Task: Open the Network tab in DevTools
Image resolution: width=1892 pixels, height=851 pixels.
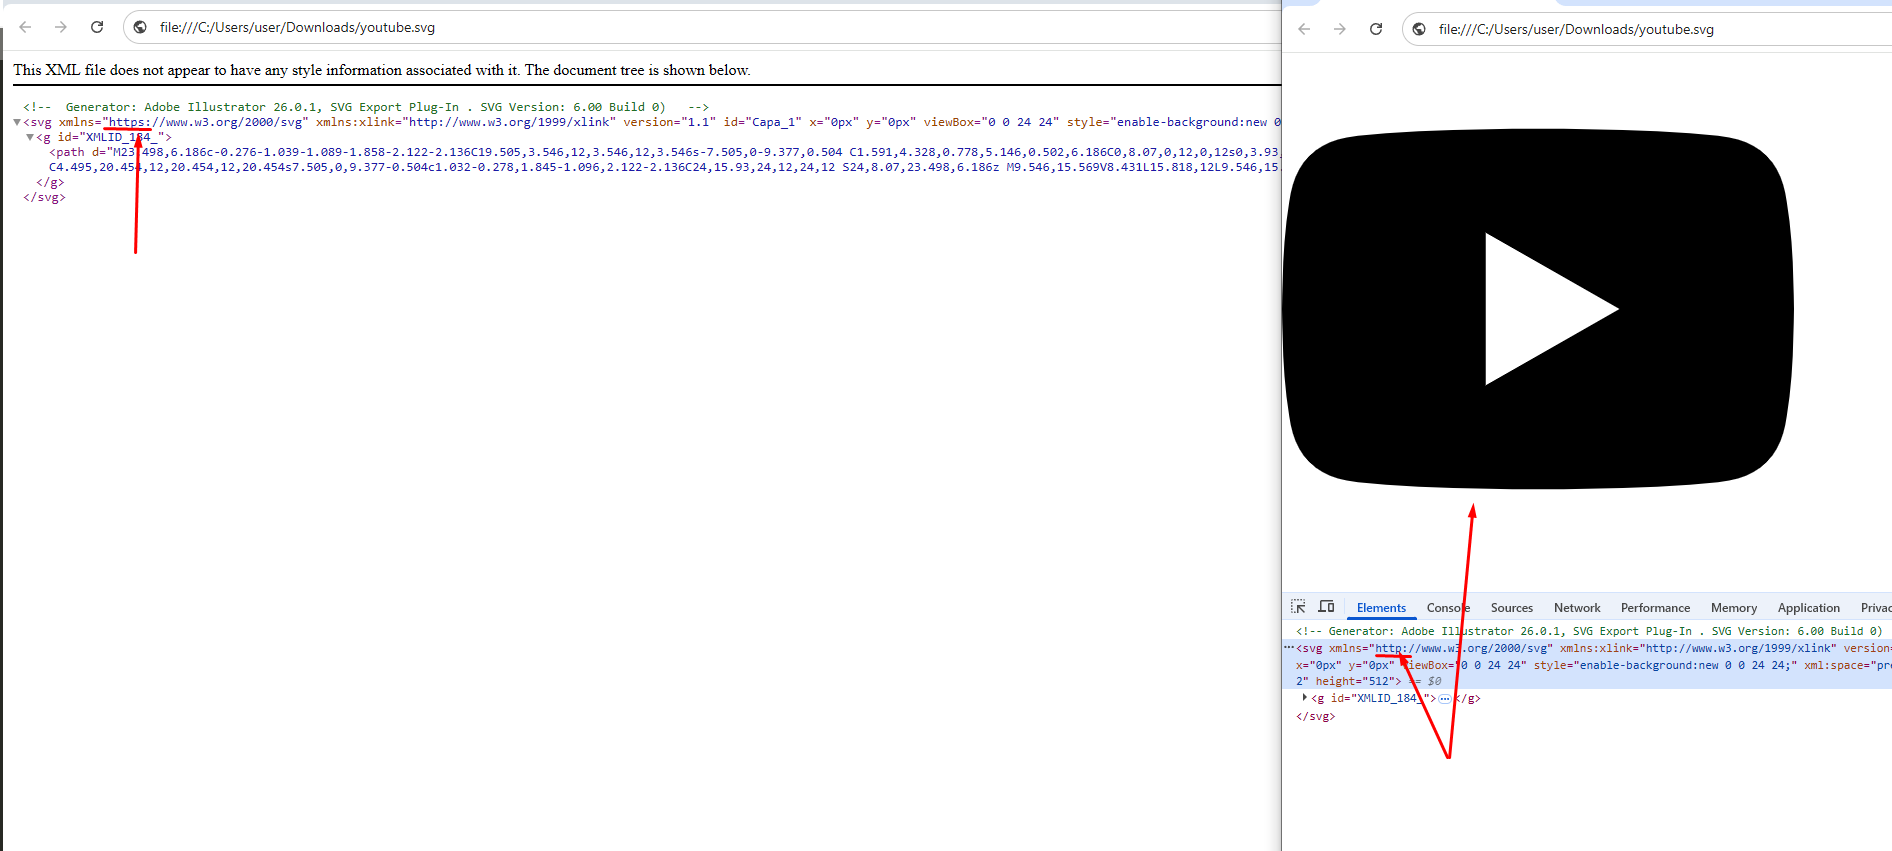Action: tap(1577, 608)
